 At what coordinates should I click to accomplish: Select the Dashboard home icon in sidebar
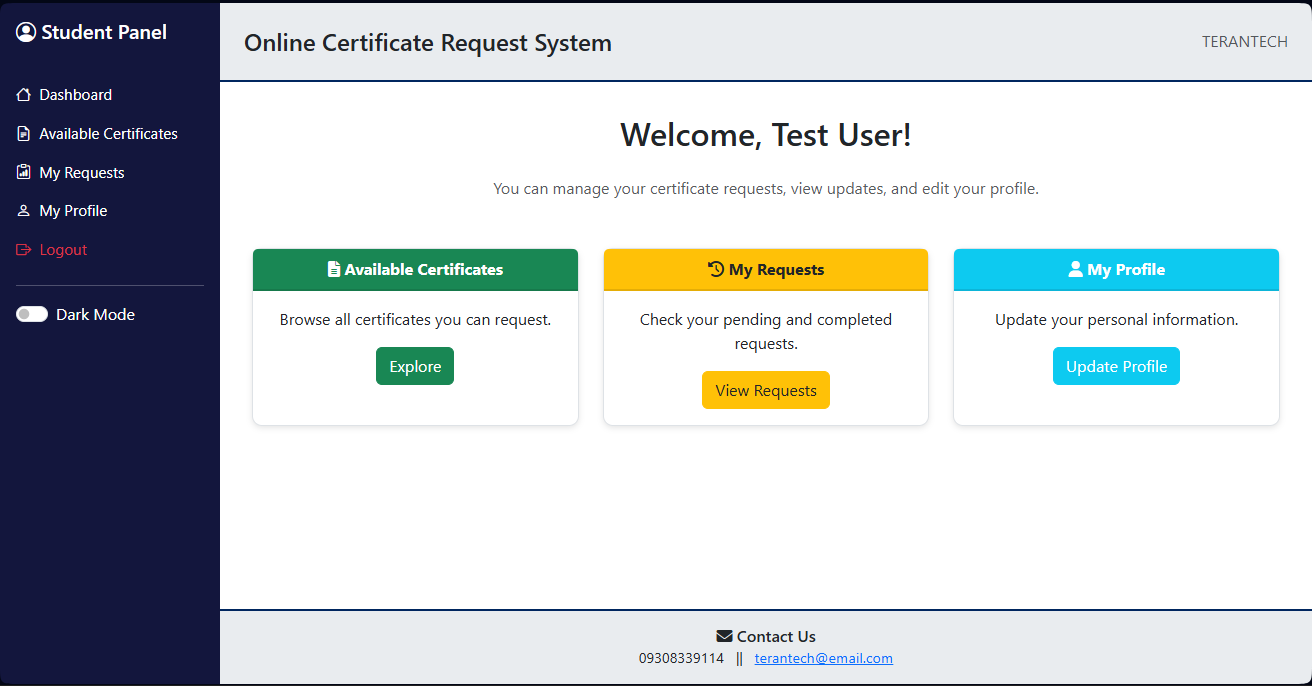pos(24,94)
